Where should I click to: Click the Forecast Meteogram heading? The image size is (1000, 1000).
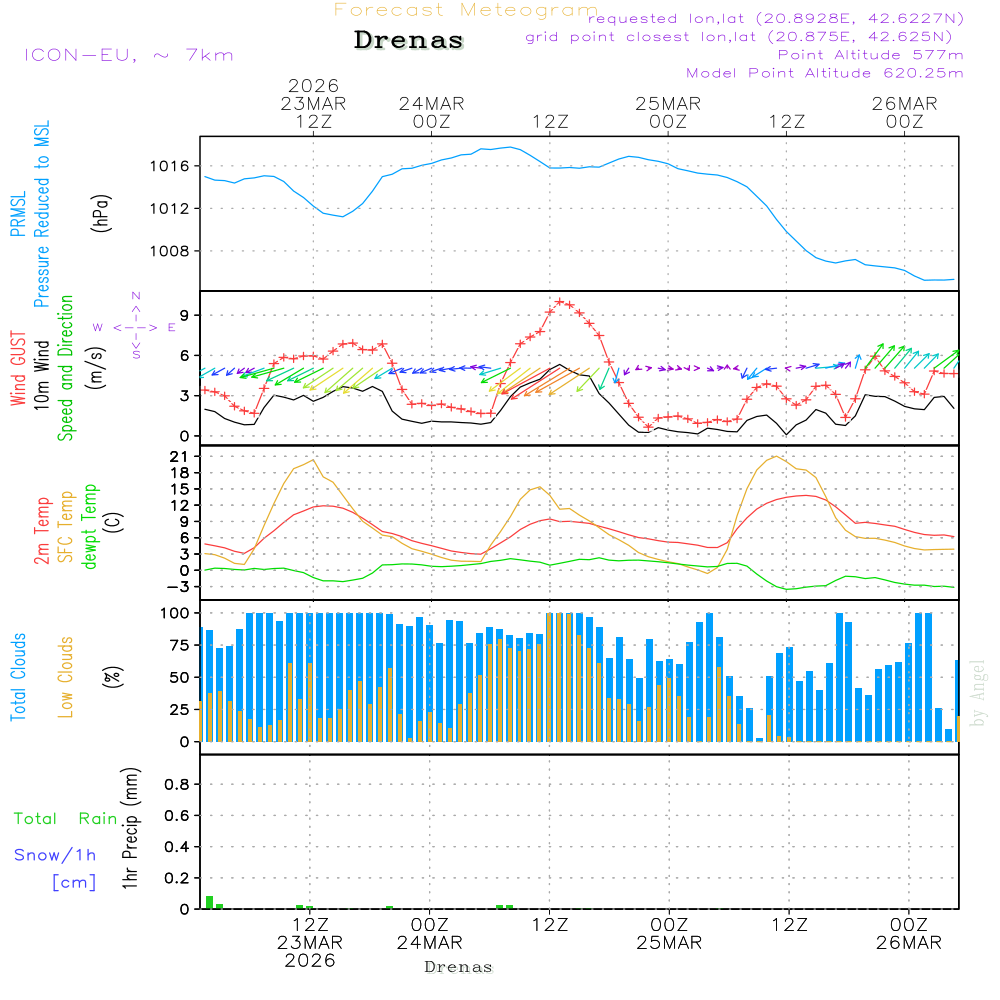click(x=466, y=10)
